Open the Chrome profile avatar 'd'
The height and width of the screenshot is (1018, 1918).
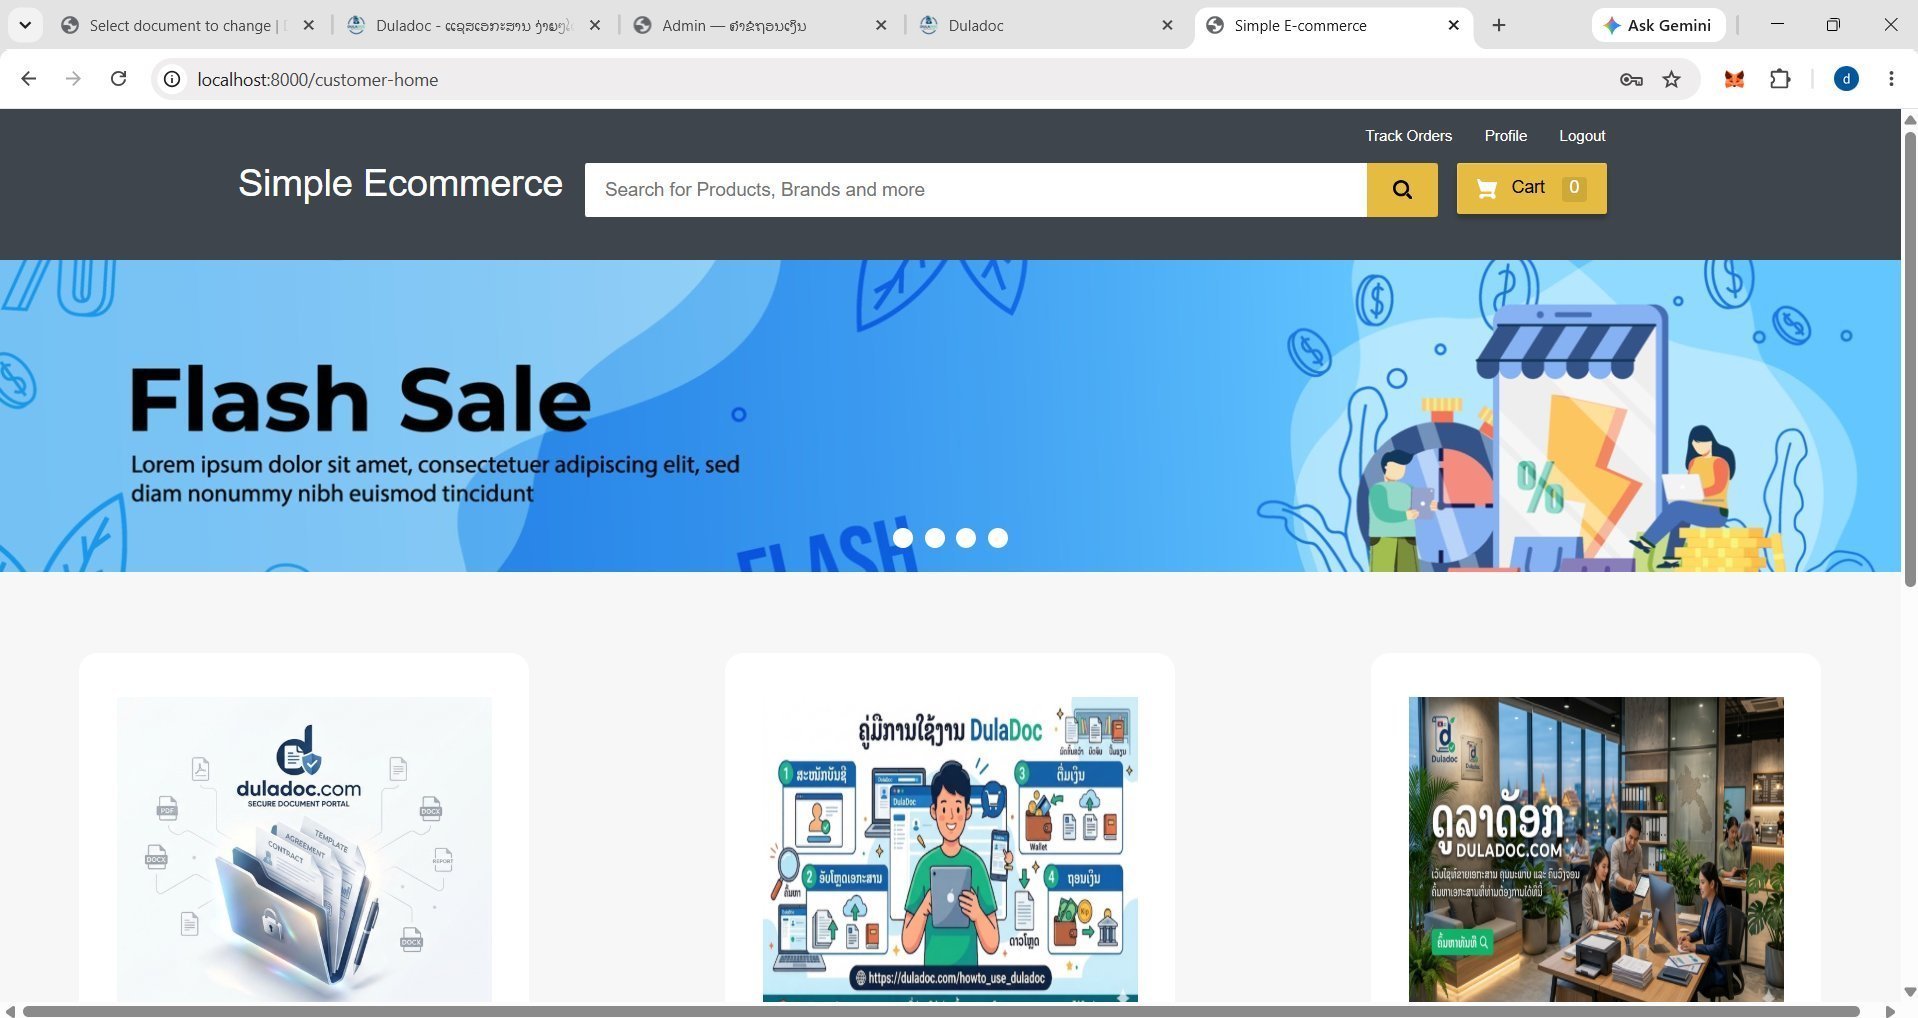pyautogui.click(x=1846, y=79)
